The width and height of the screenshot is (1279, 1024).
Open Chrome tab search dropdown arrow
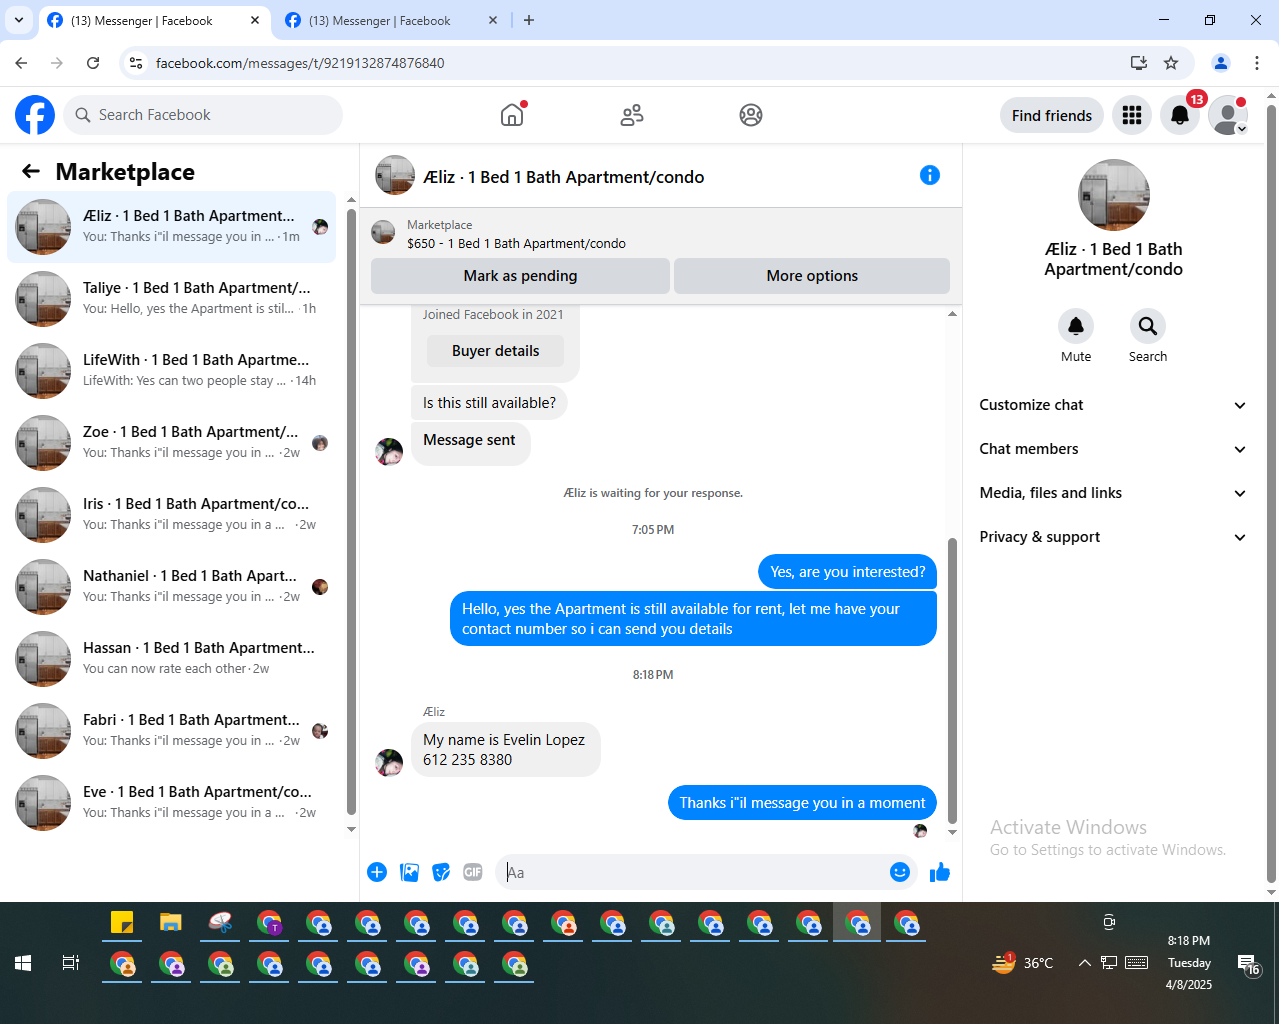[18, 20]
